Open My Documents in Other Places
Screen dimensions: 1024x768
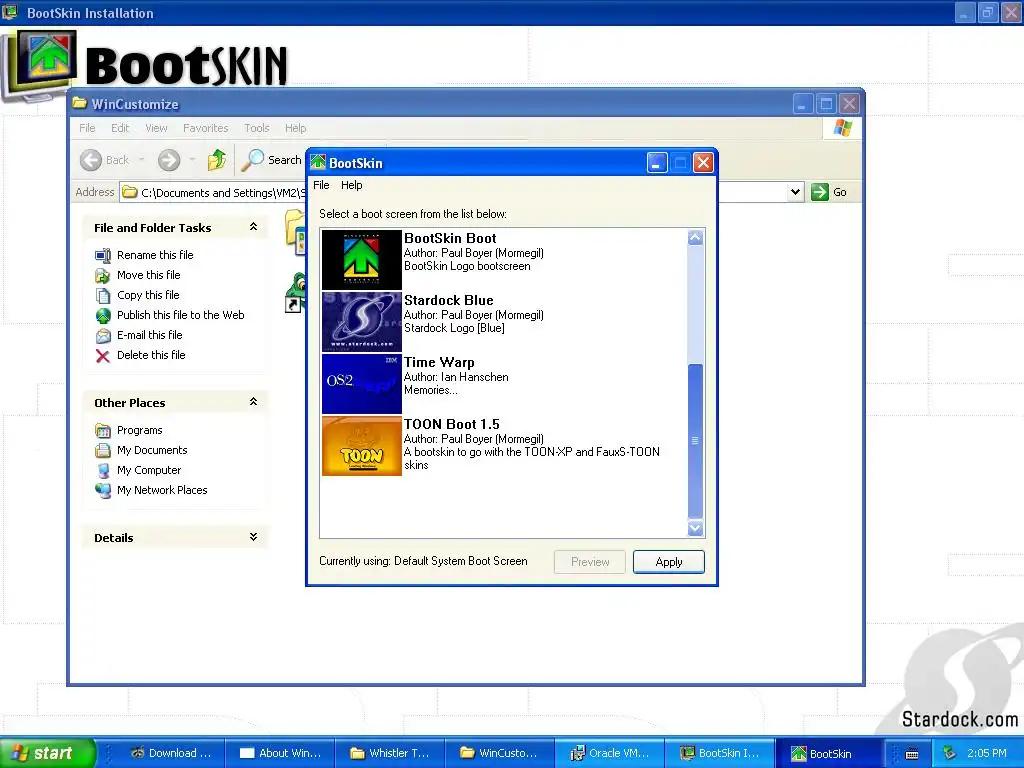click(152, 450)
